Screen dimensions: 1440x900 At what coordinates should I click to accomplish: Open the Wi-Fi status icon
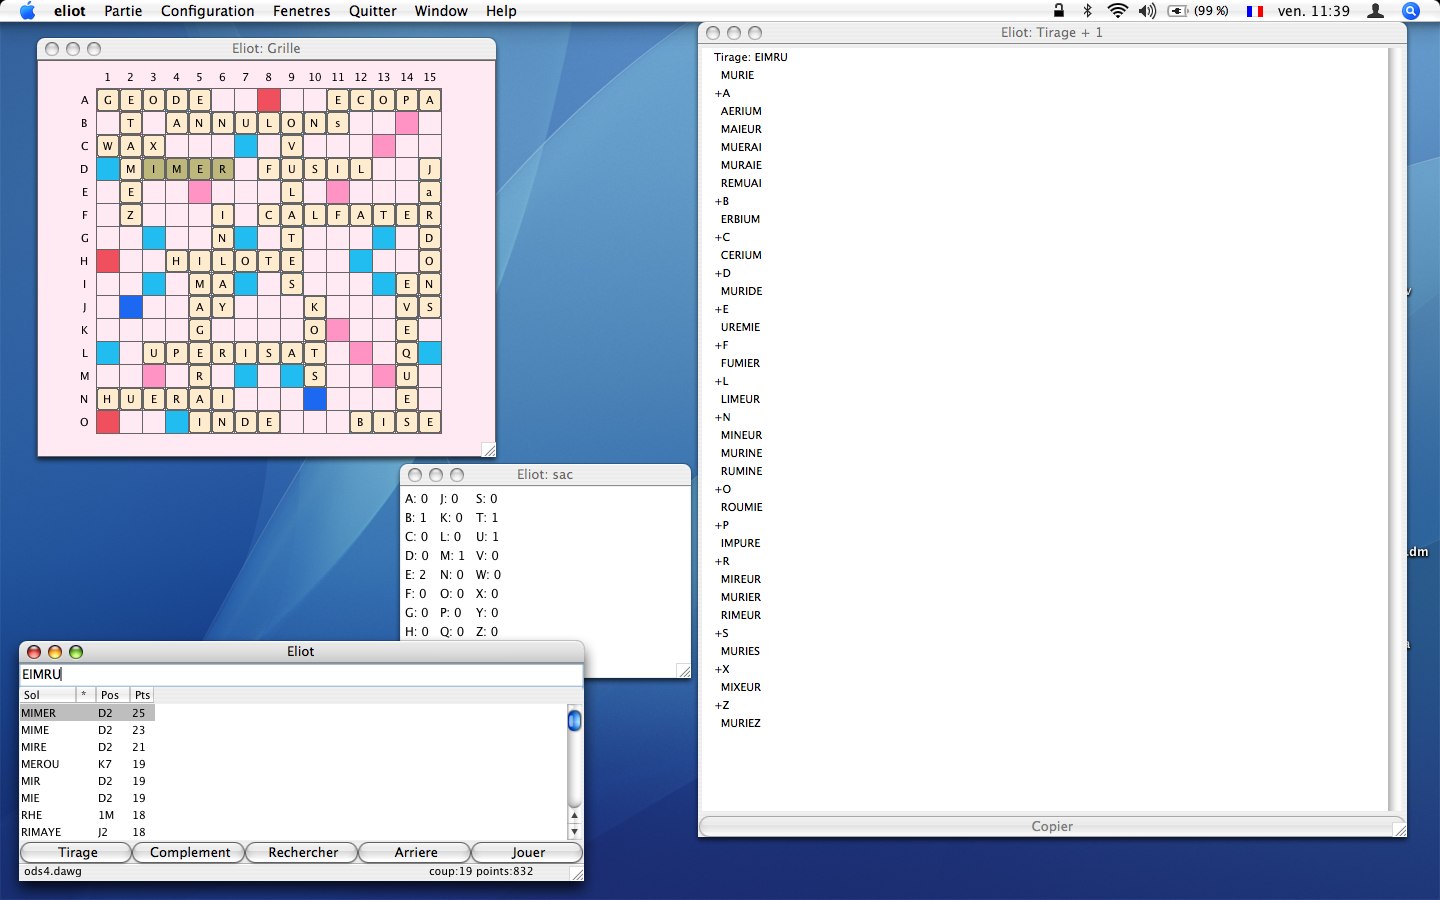pyautogui.click(x=1117, y=11)
